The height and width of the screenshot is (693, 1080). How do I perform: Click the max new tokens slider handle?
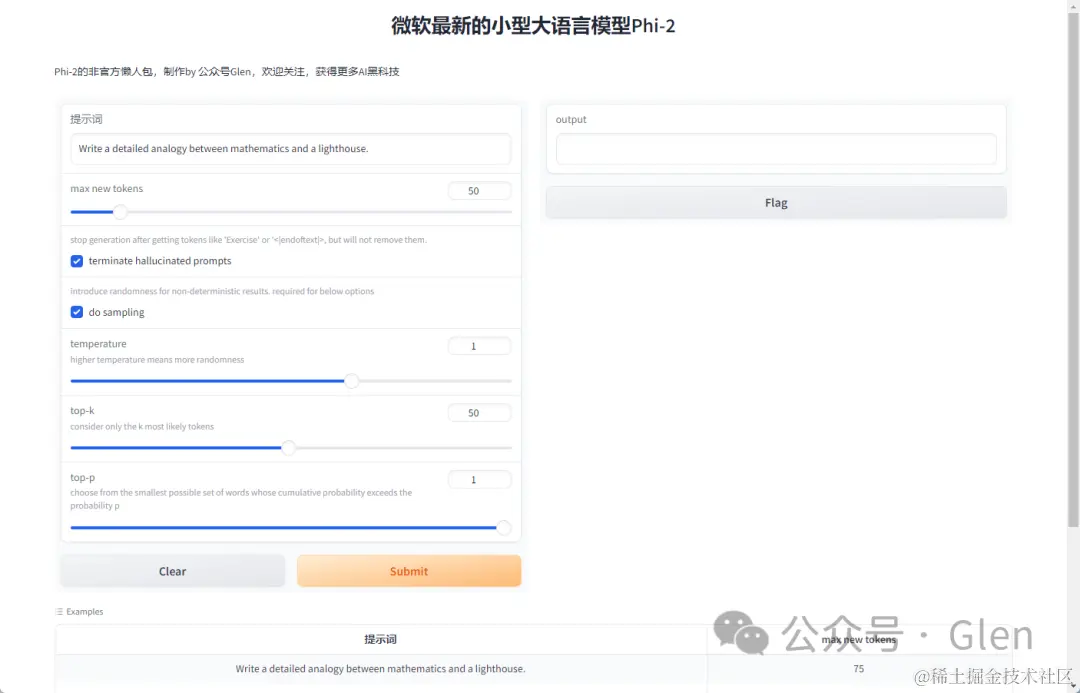[120, 212]
